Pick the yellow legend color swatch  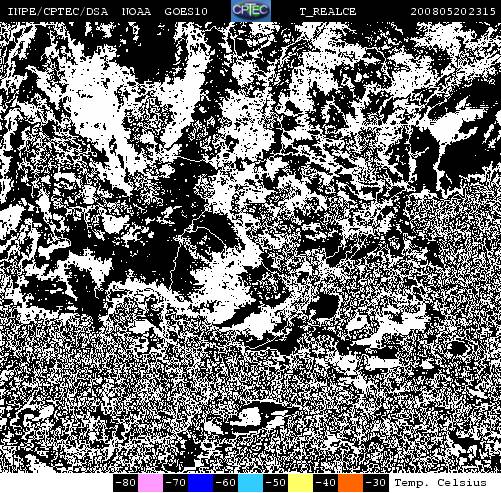pos(300,483)
